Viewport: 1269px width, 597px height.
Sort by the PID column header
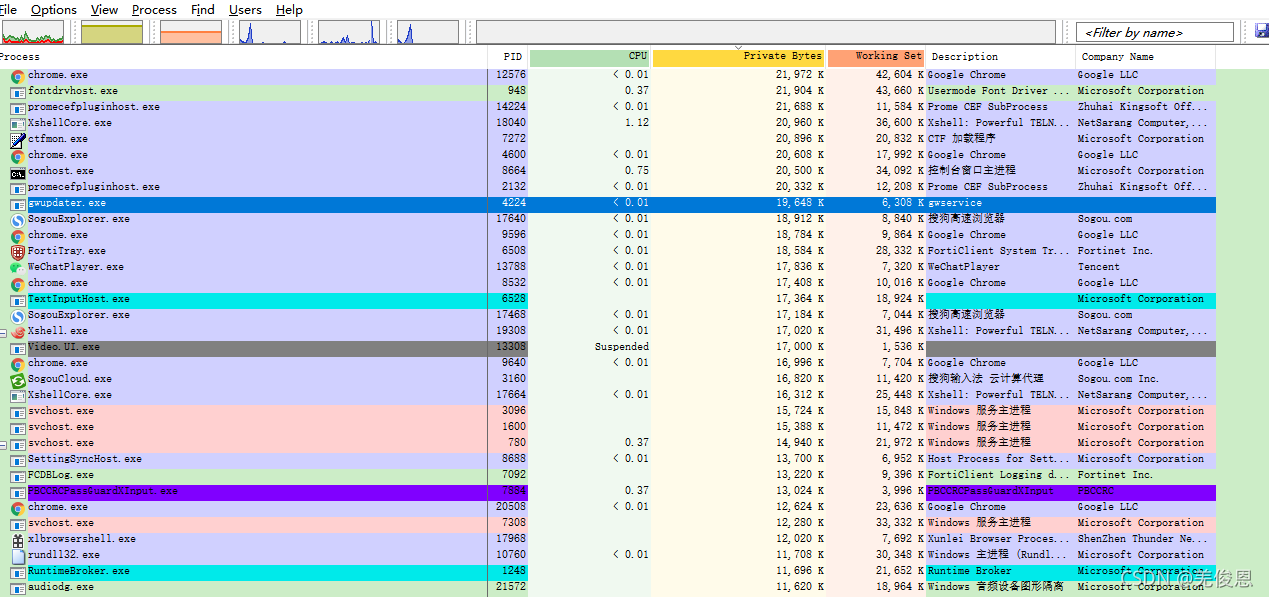508,57
